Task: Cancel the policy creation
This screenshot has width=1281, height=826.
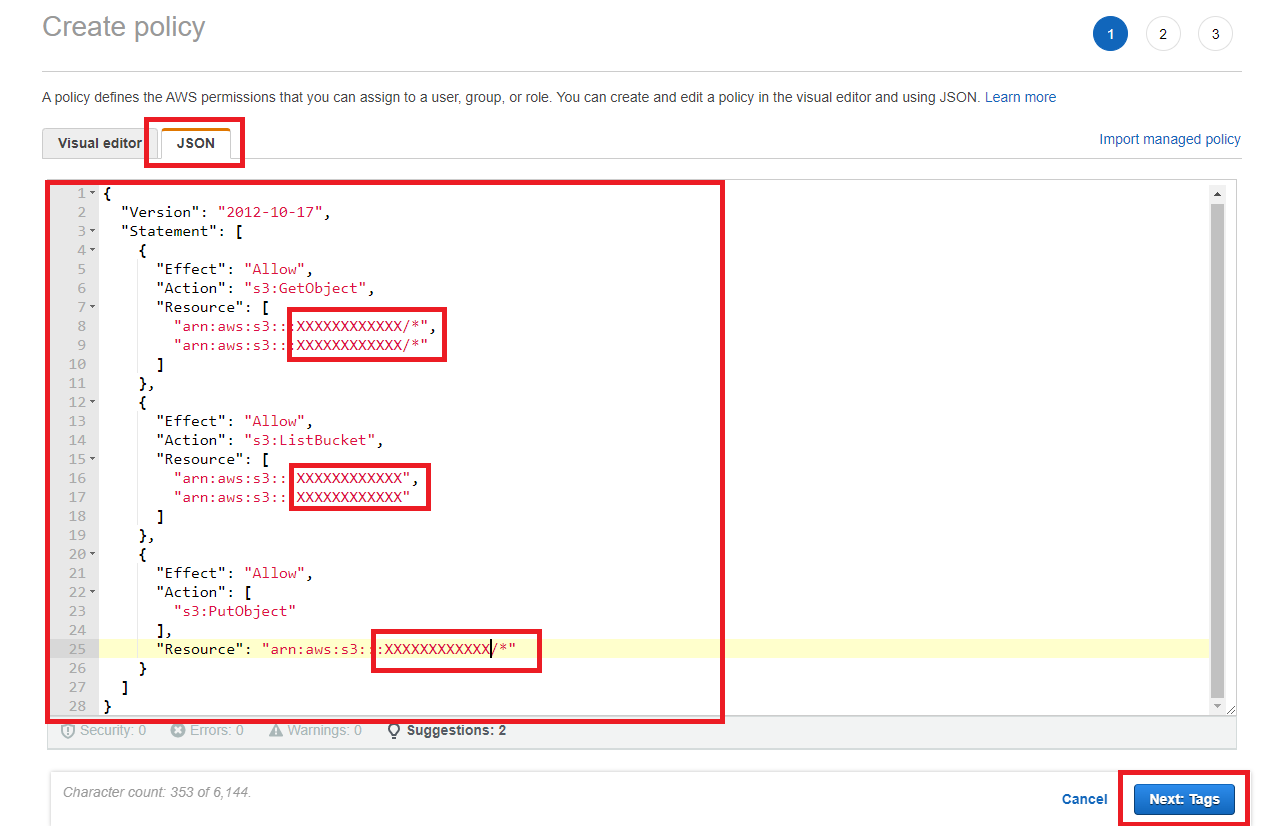Action: 1084,799
